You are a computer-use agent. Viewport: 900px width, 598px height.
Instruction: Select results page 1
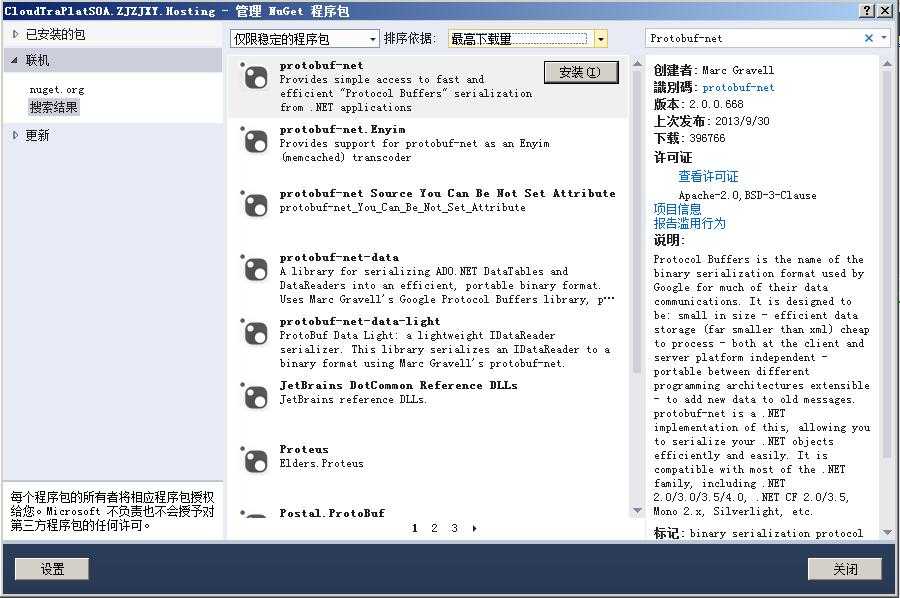(x=414, y=528)
